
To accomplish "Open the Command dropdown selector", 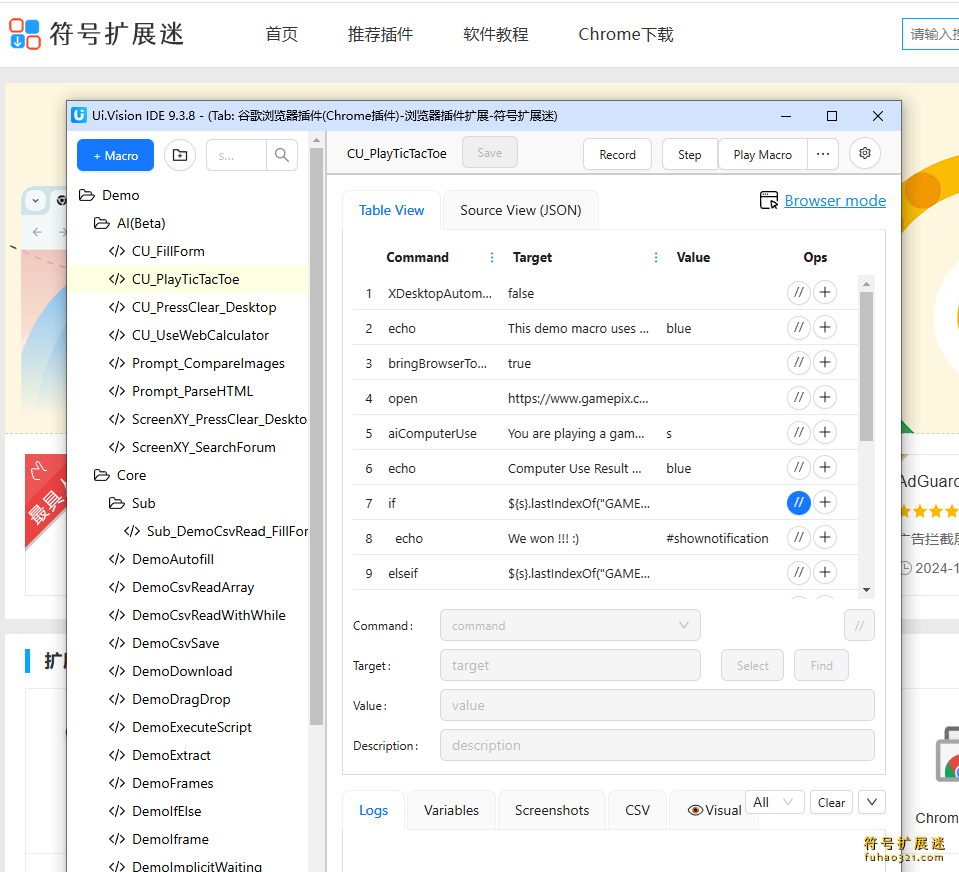I will coord(570,625).
